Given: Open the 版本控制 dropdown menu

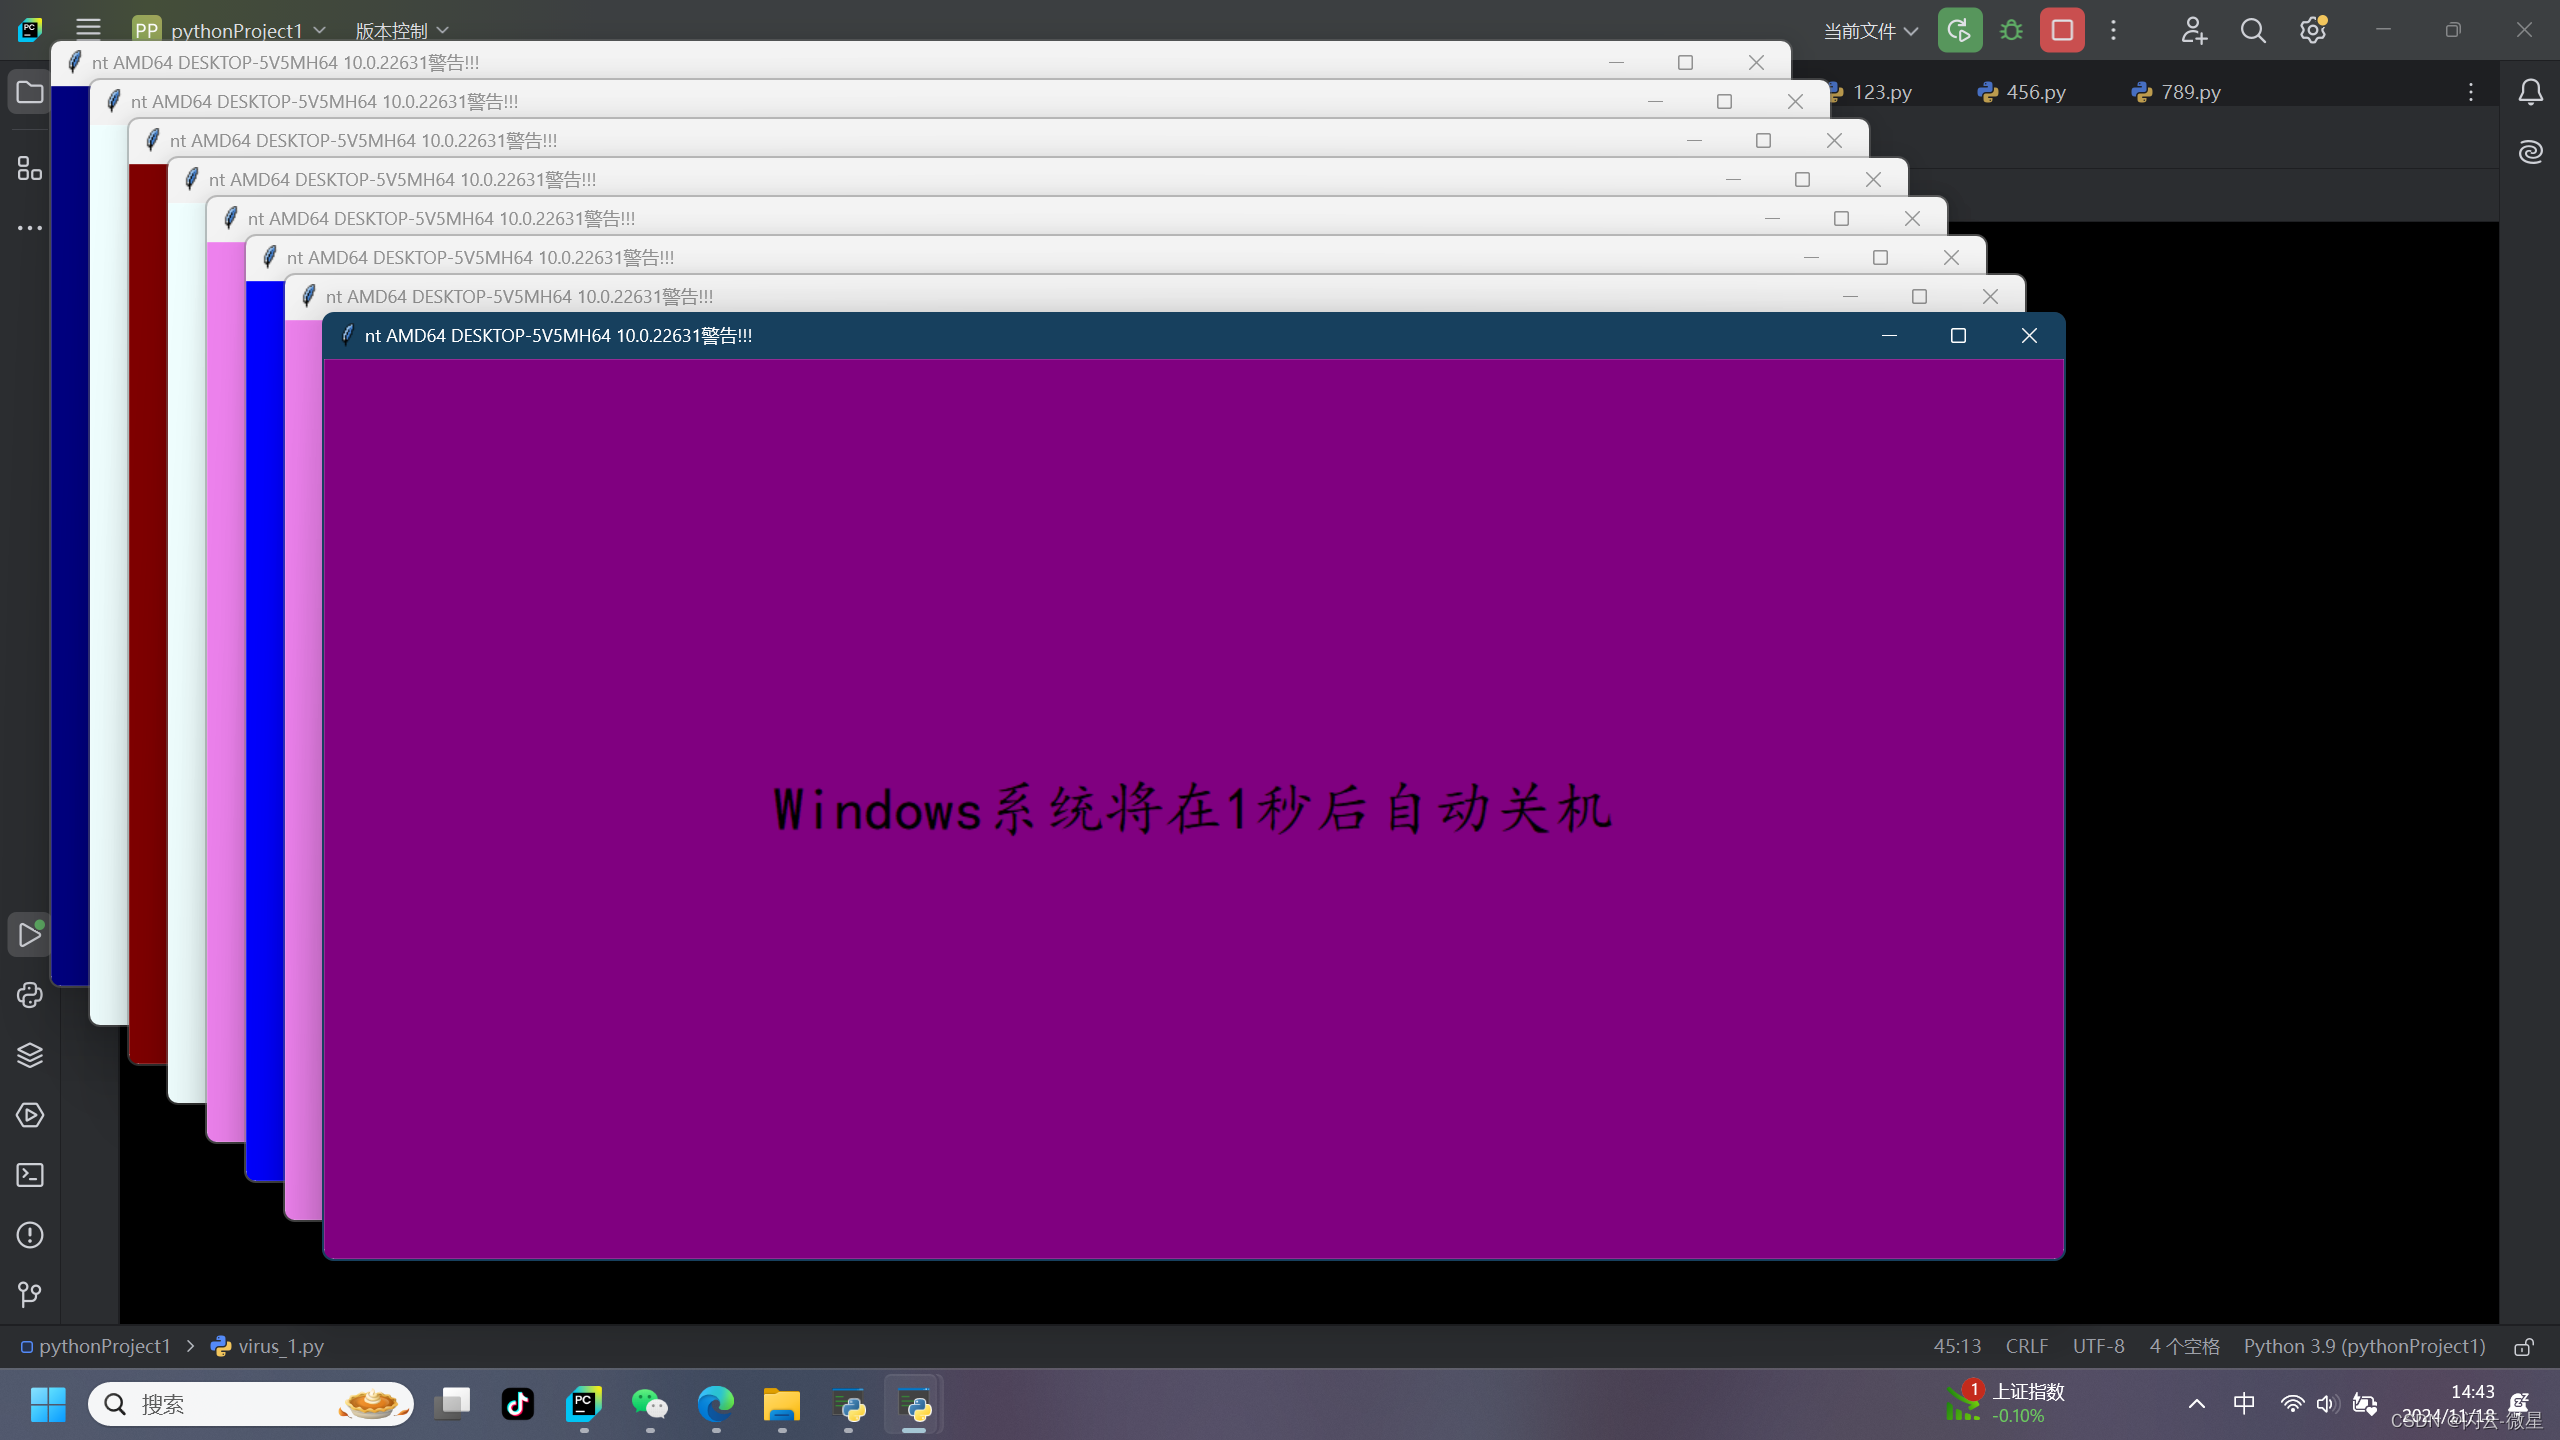Looking at the screenshot, I should pos(402,30).
